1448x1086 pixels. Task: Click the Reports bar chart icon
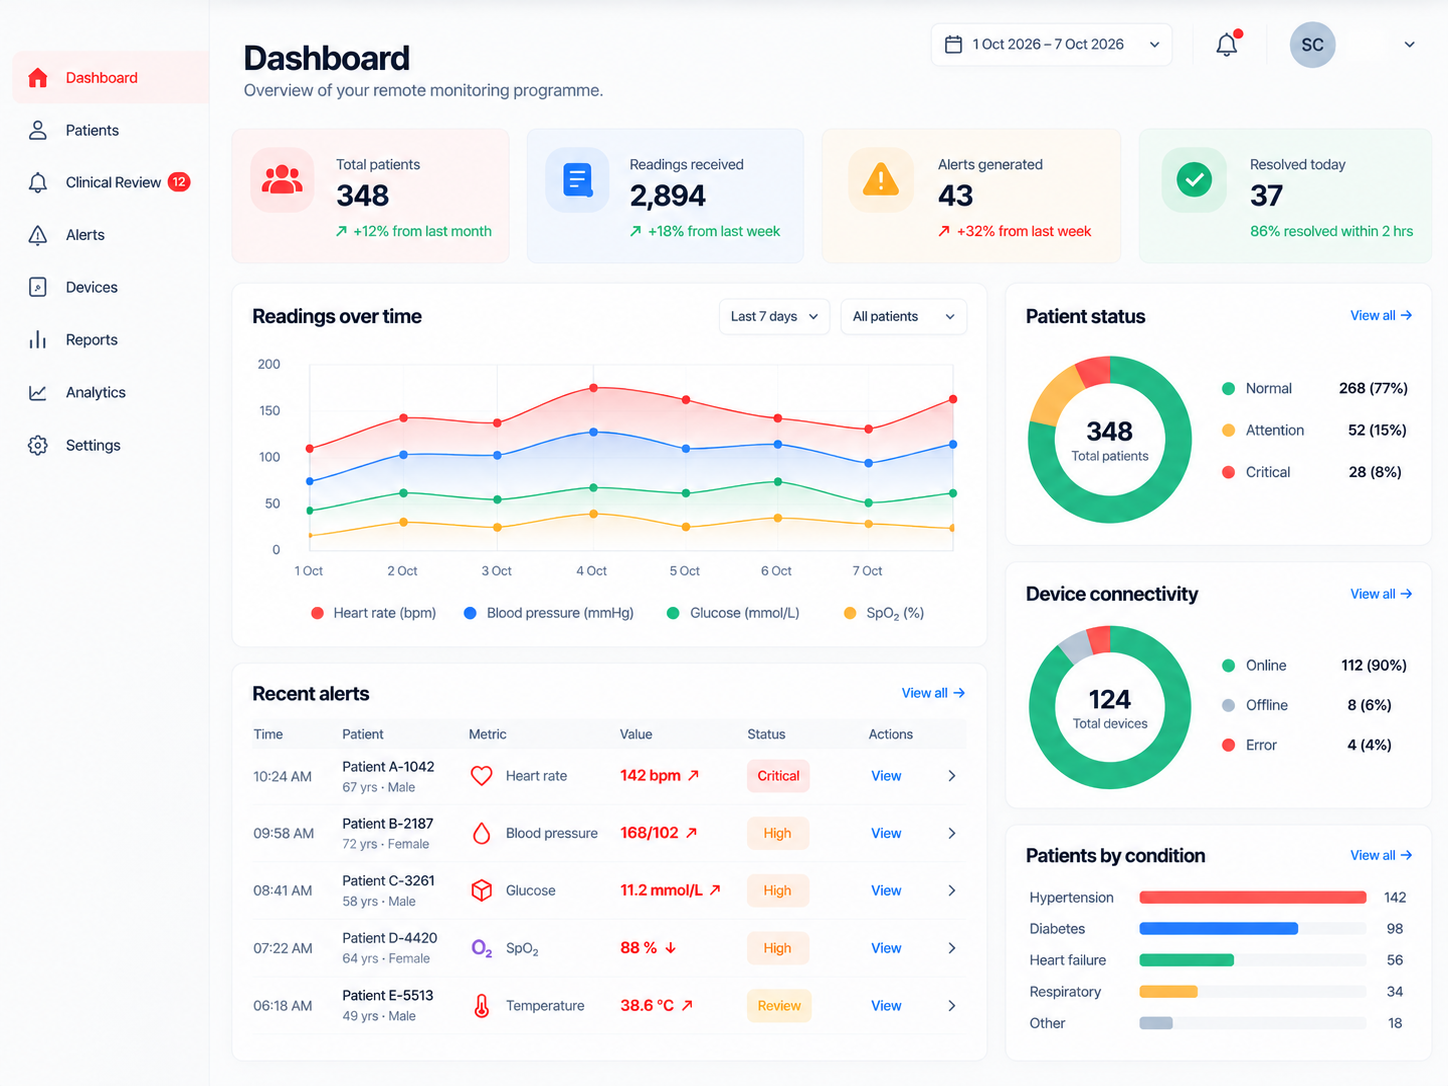[x=38, y=340]
